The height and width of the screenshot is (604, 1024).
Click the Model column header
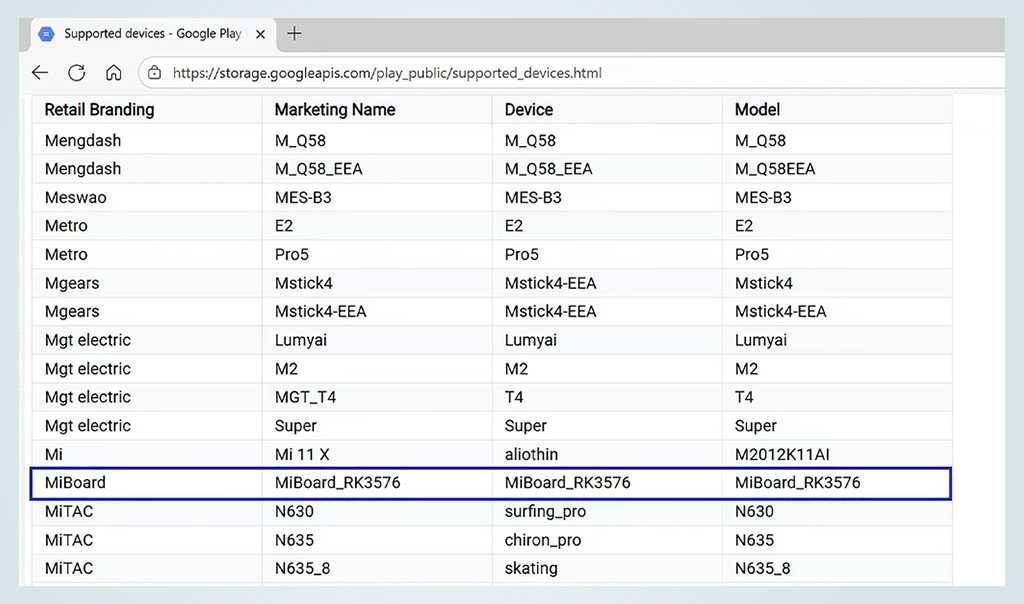pos(757,110)
